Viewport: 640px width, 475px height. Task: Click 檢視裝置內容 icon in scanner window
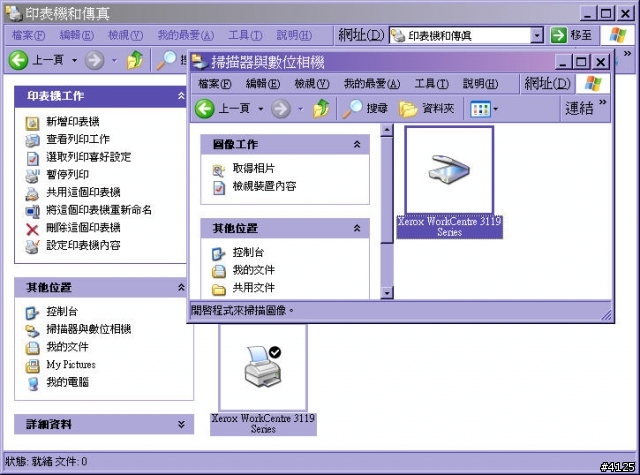[219, 187]
